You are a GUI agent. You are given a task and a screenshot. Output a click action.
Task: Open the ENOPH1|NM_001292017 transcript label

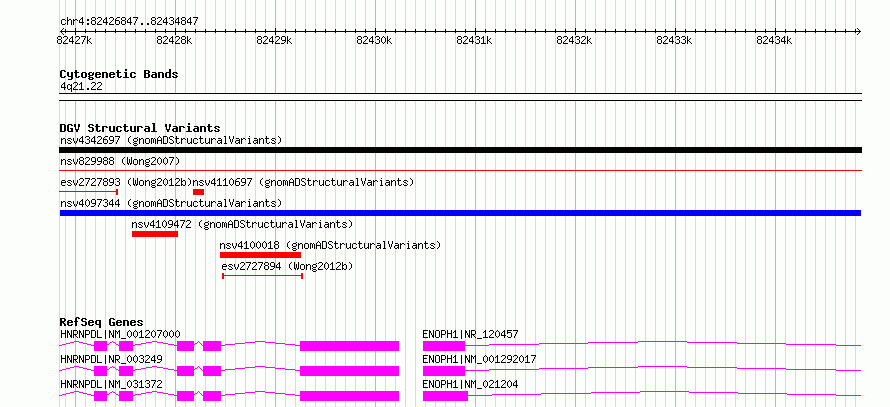(x=480, y=359)
